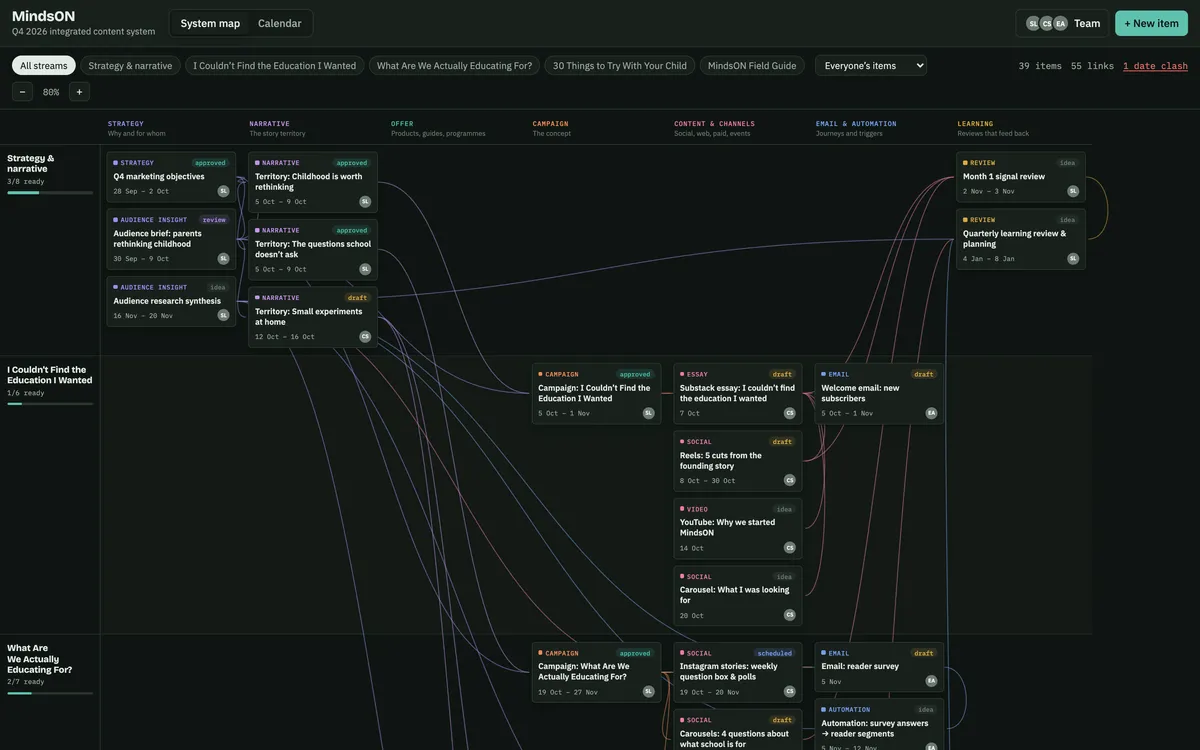Click CS avatar on Small experiments at home card
The image size is (1200, 750).
tap(365, 337)
